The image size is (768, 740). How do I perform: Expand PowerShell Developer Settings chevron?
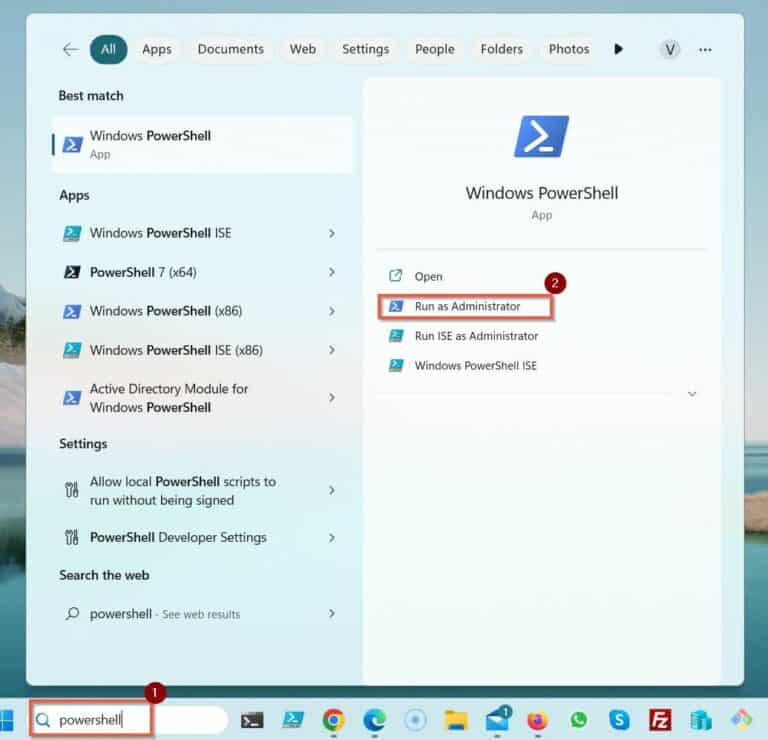[x=332, y=538]
